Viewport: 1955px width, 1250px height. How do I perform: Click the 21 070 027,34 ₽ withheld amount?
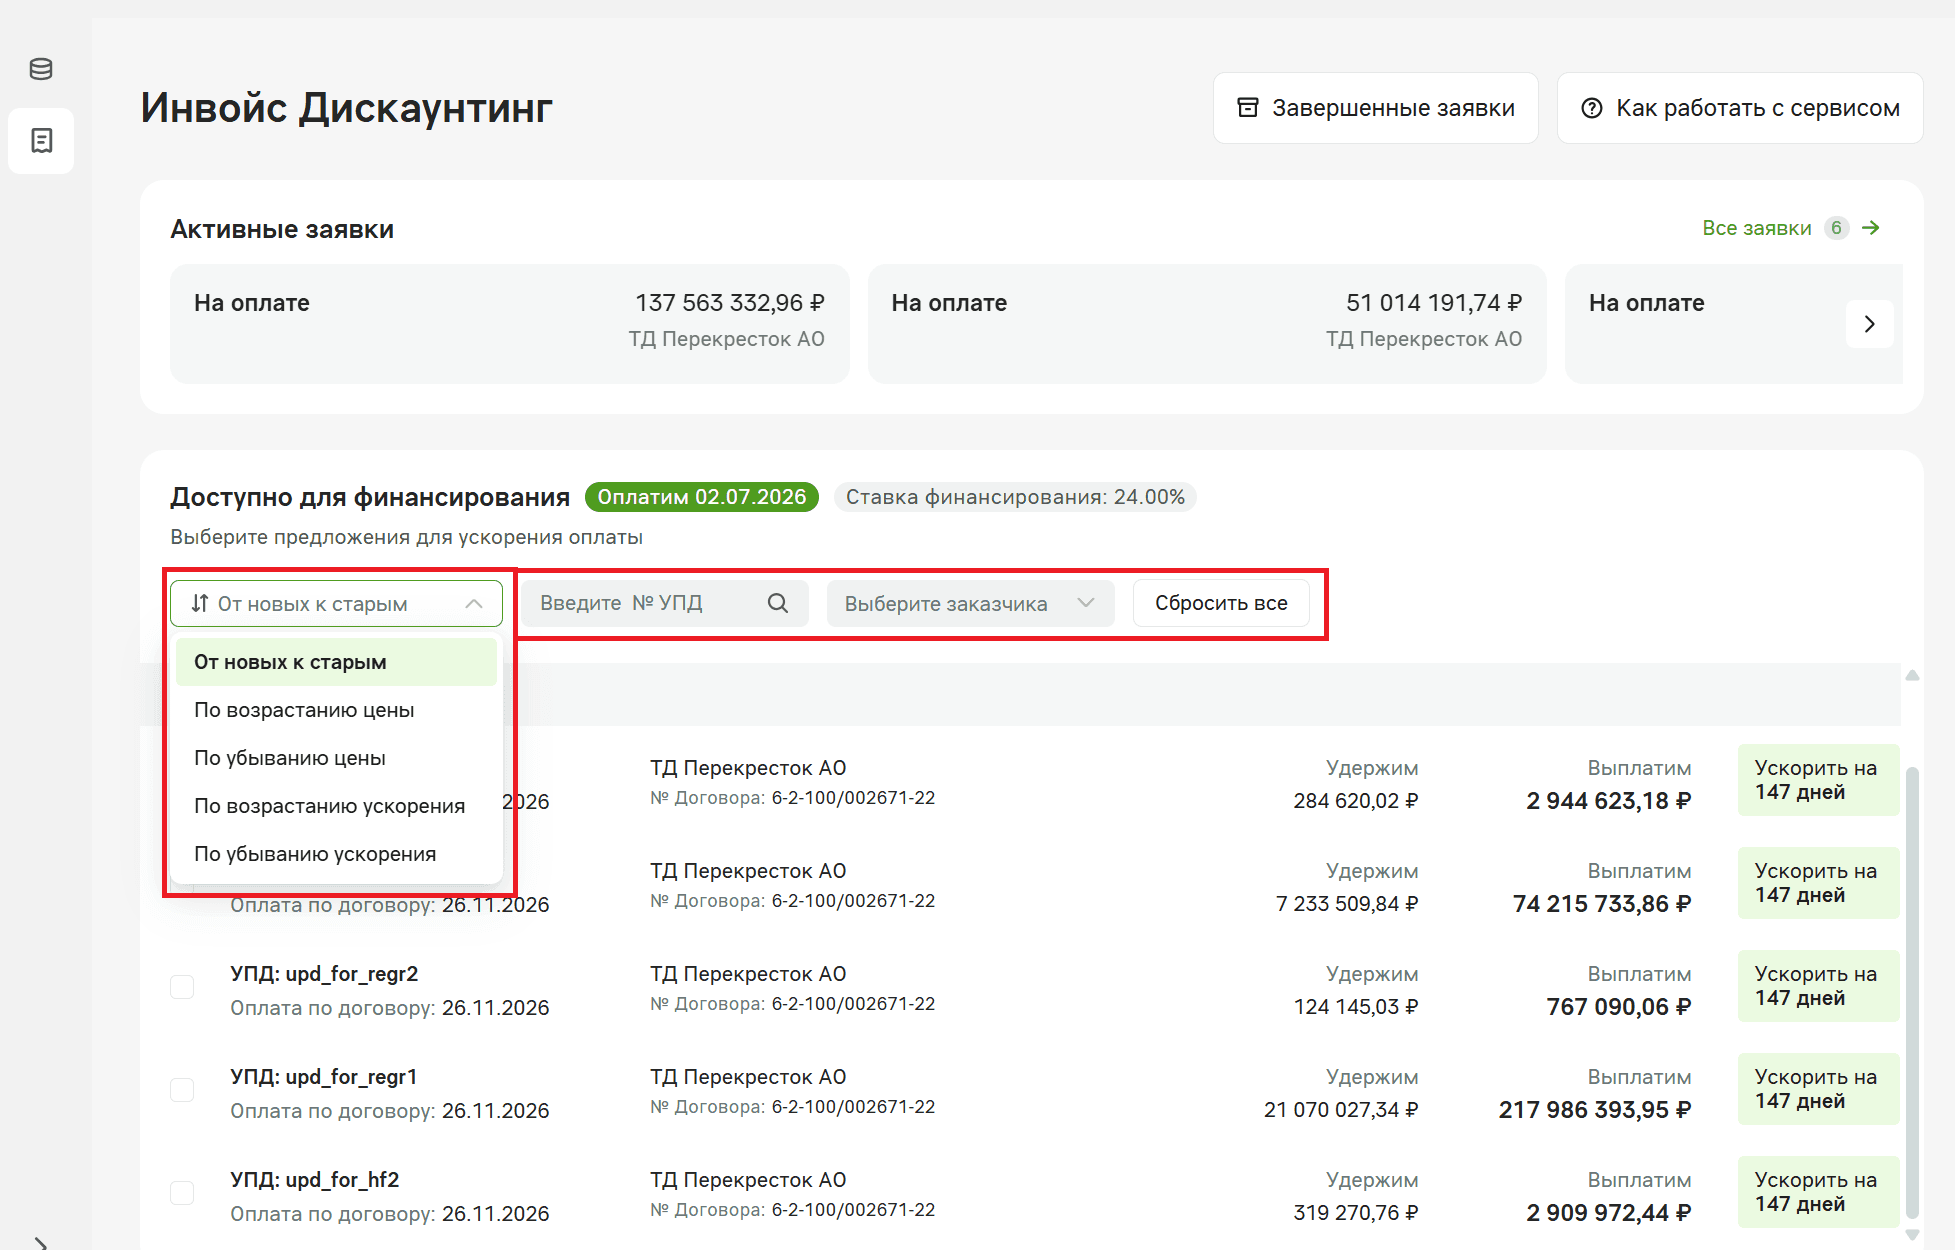click(x=1341, y=1110)
